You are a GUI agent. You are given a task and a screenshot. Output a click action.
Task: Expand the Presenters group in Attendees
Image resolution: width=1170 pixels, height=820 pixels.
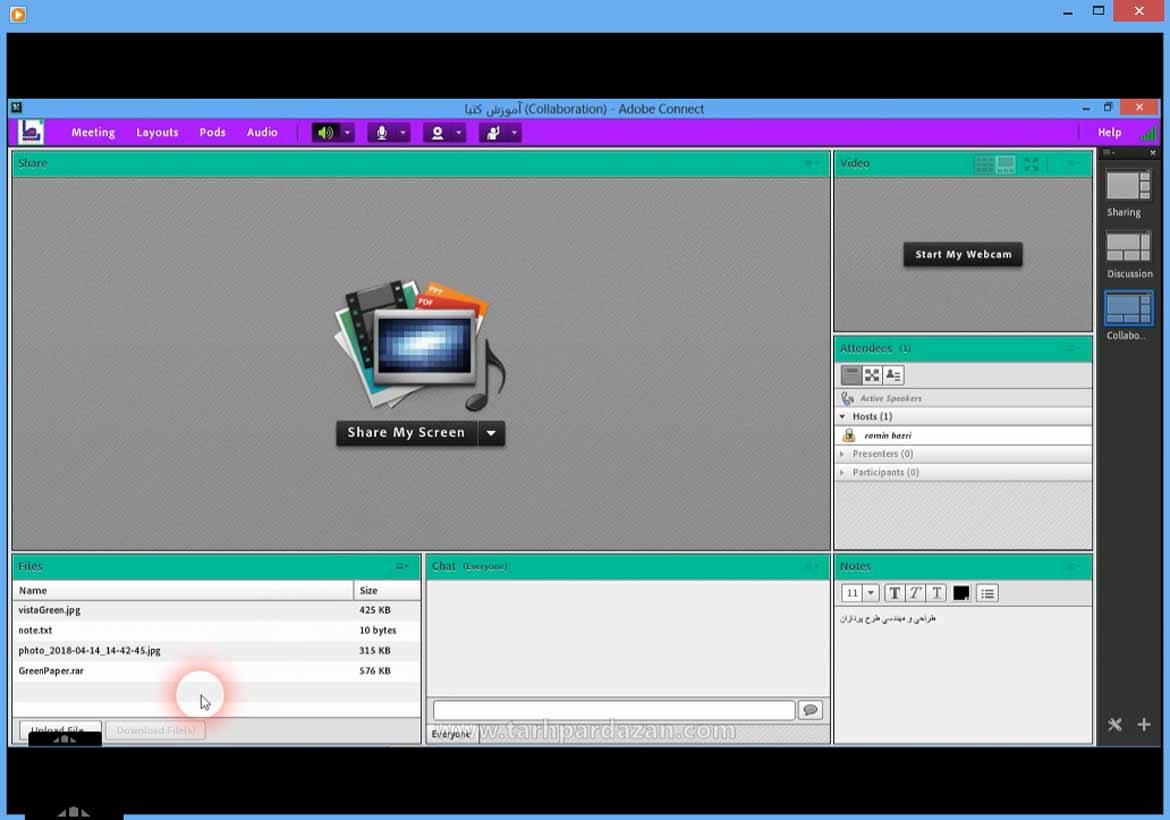coord(842,454)
